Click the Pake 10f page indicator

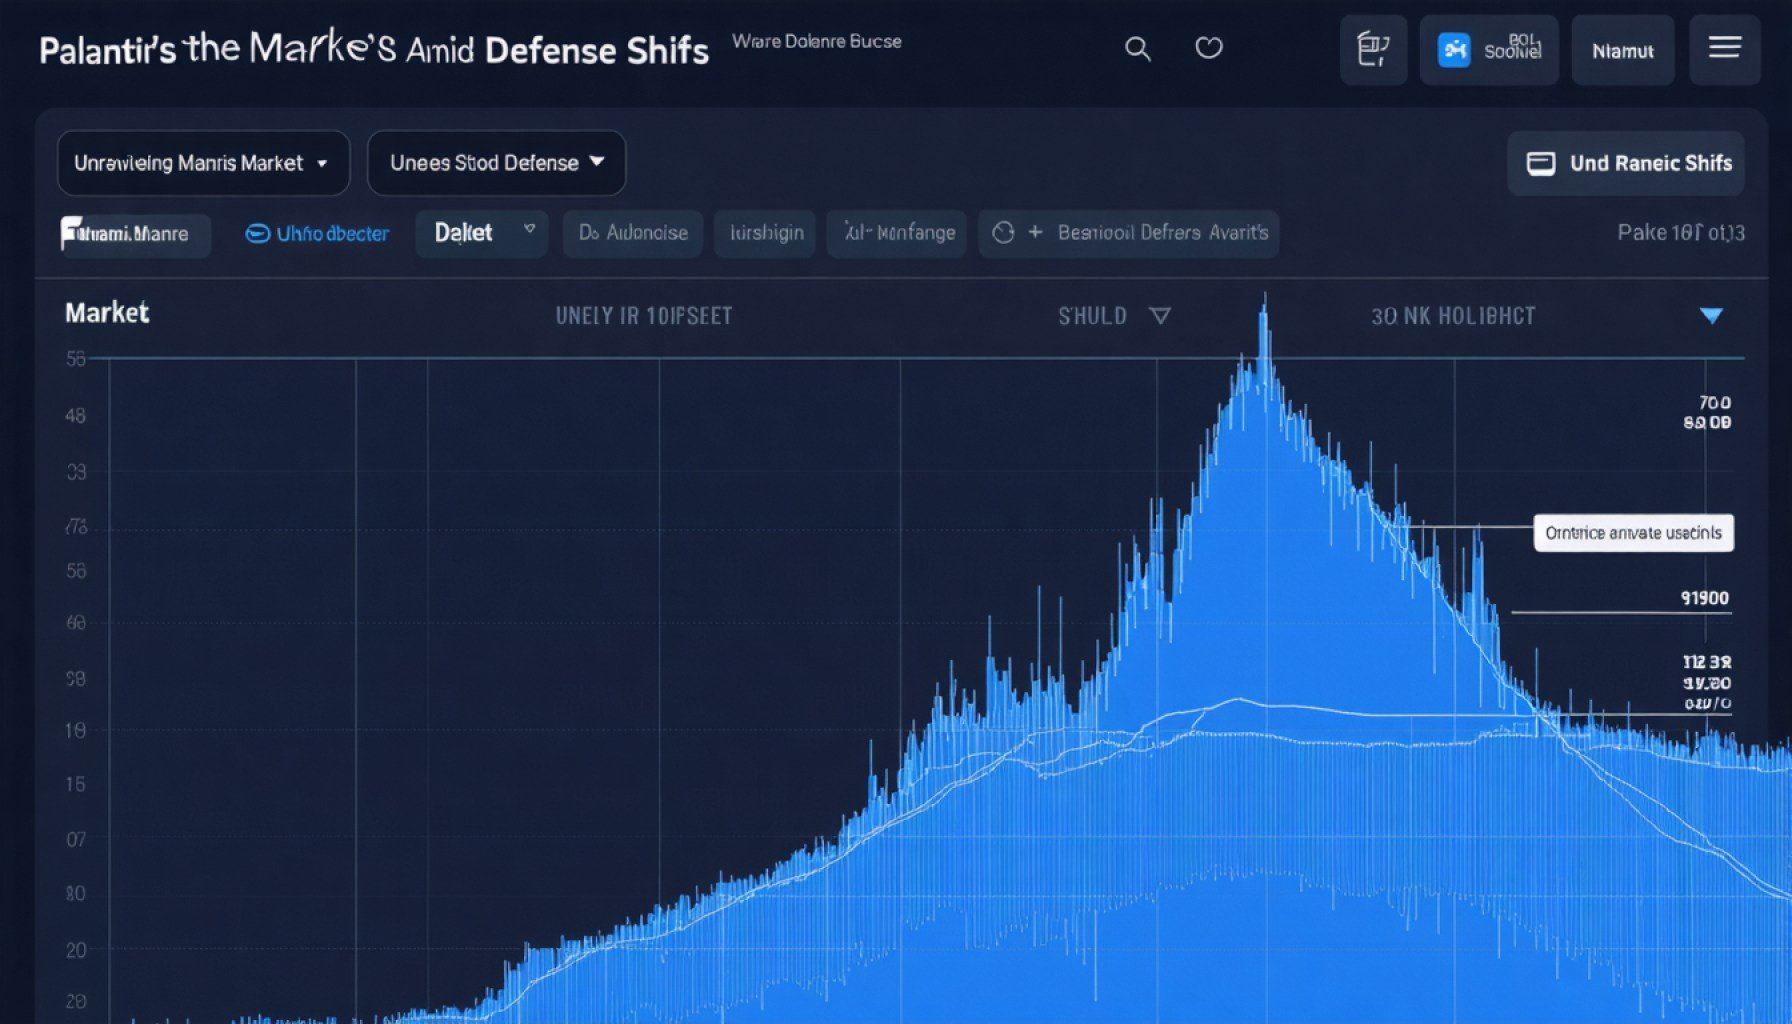[1681, 233]
